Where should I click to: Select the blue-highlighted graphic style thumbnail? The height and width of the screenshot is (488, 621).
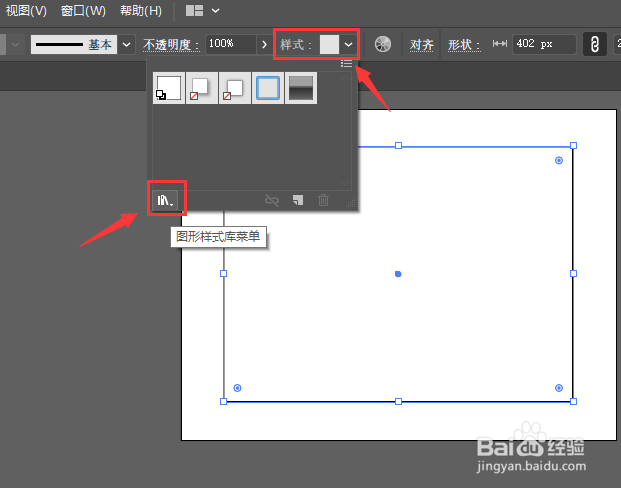(268, 88)
